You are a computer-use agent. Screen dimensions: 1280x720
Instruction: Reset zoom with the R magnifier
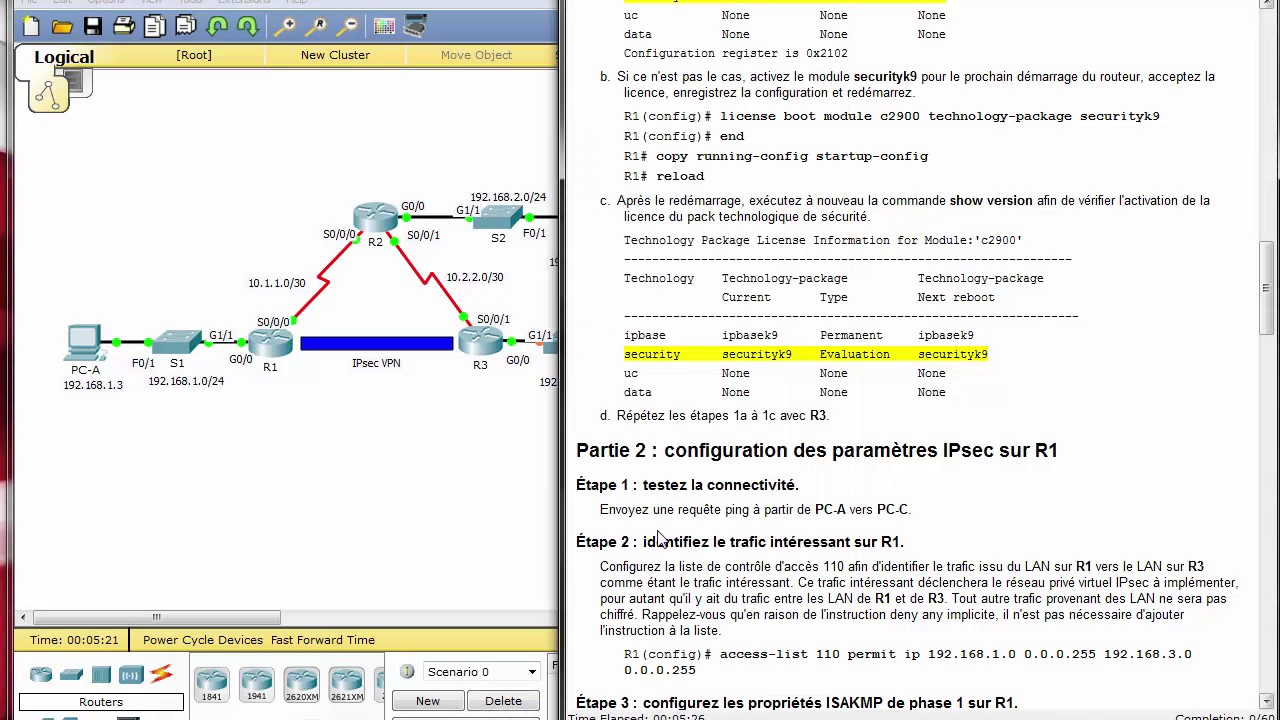coord(317,27)
